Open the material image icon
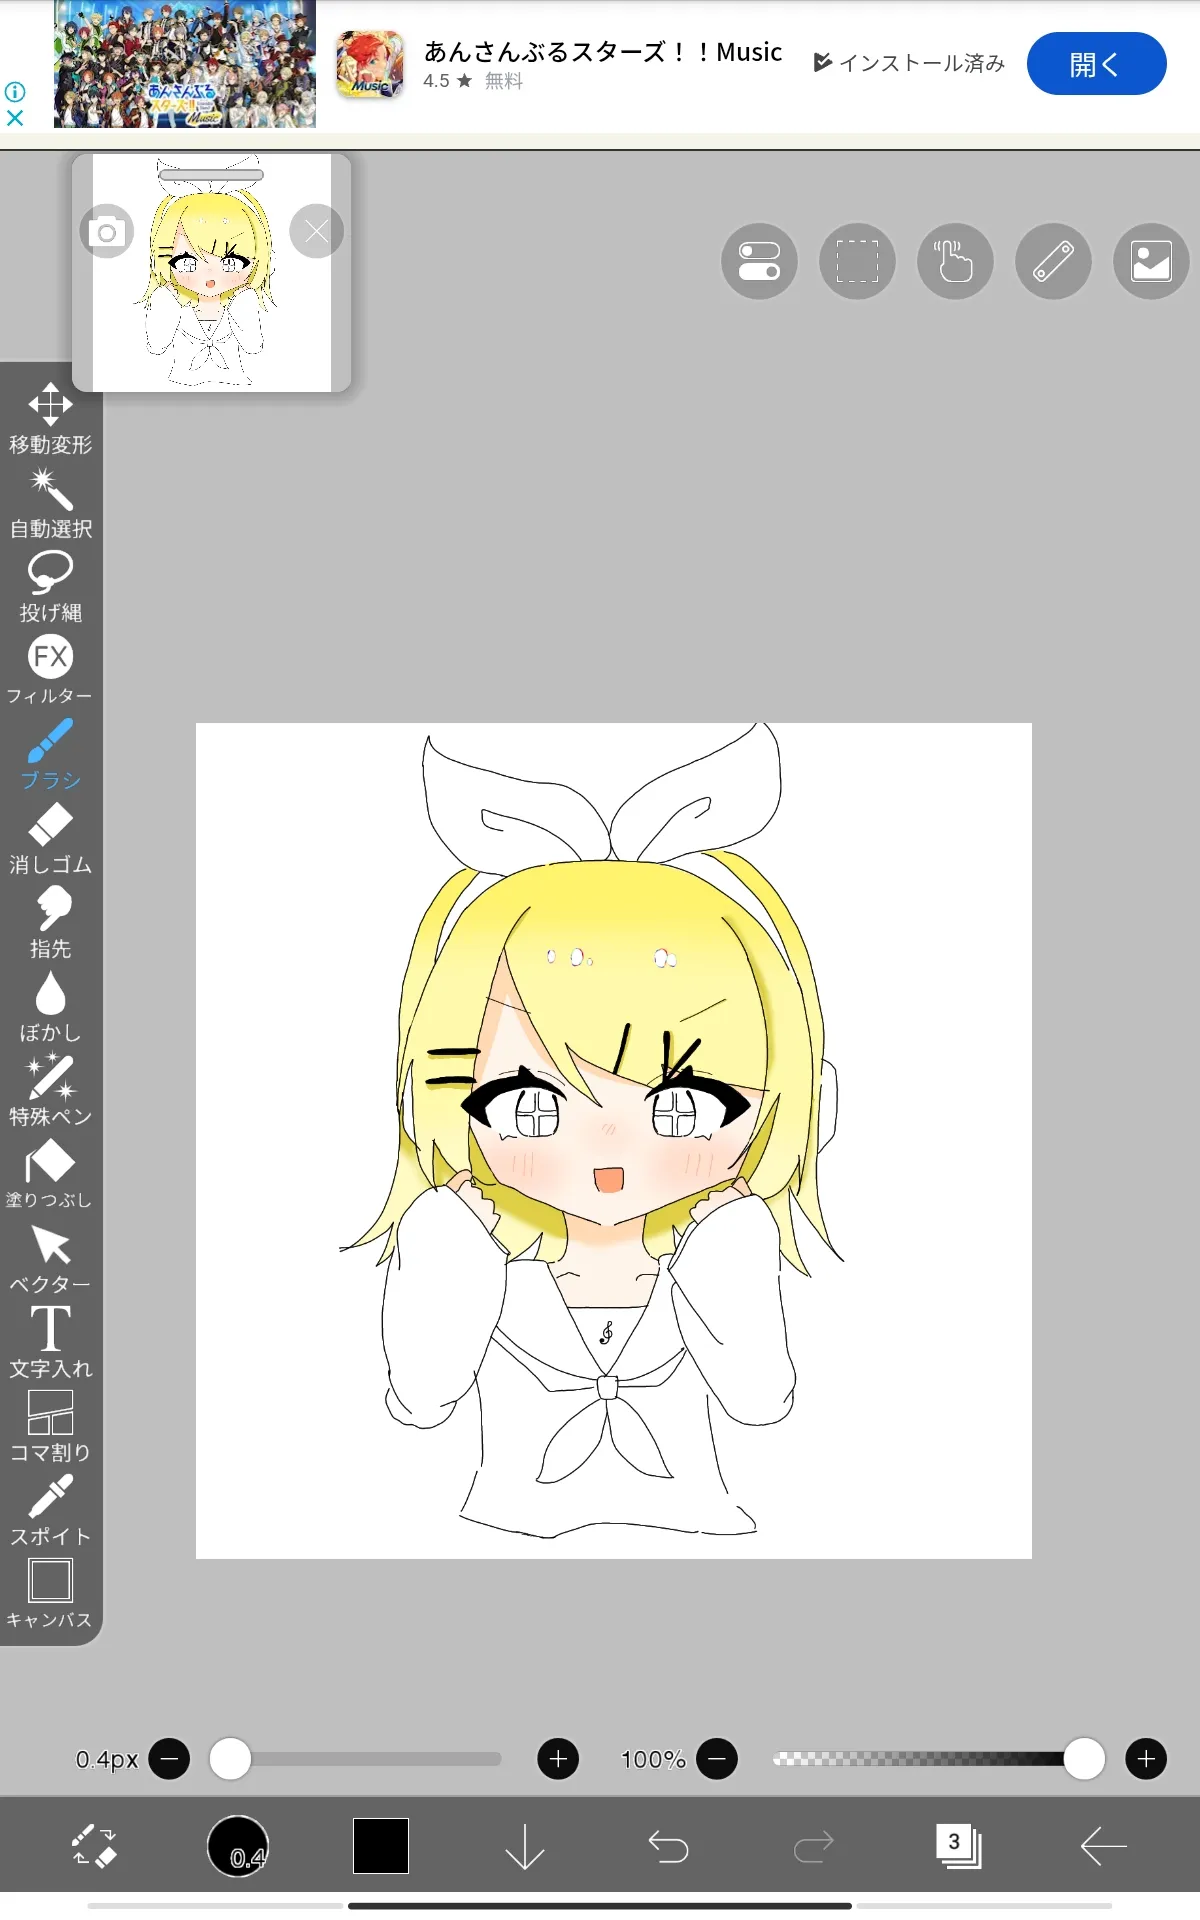 pyautogui.click(x=1151, y=261)
